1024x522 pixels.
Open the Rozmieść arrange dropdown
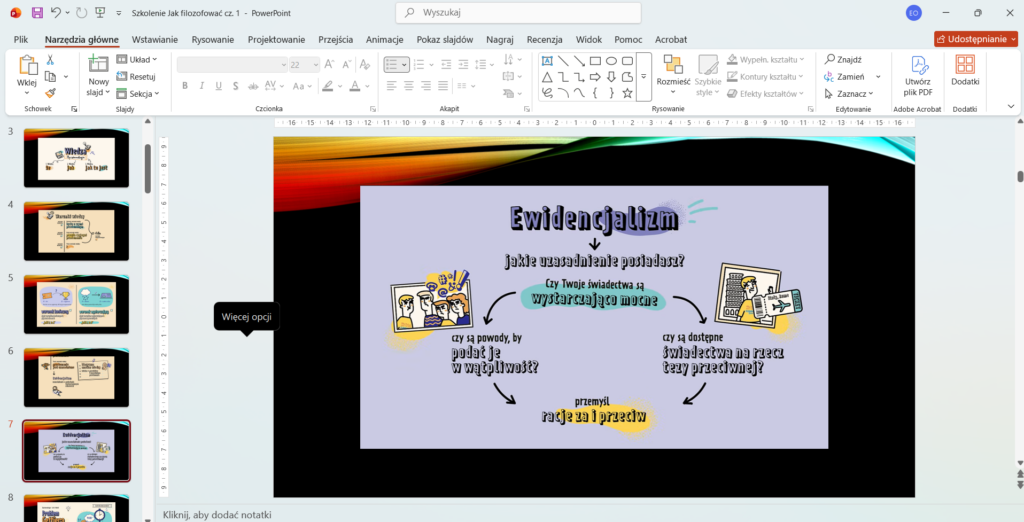(x=673, y=76)
